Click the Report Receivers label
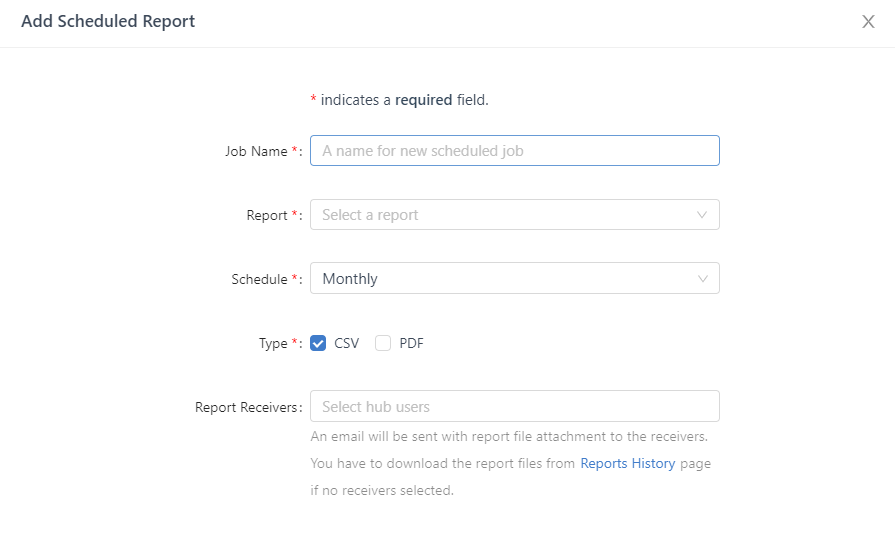 tap(246, 408)
